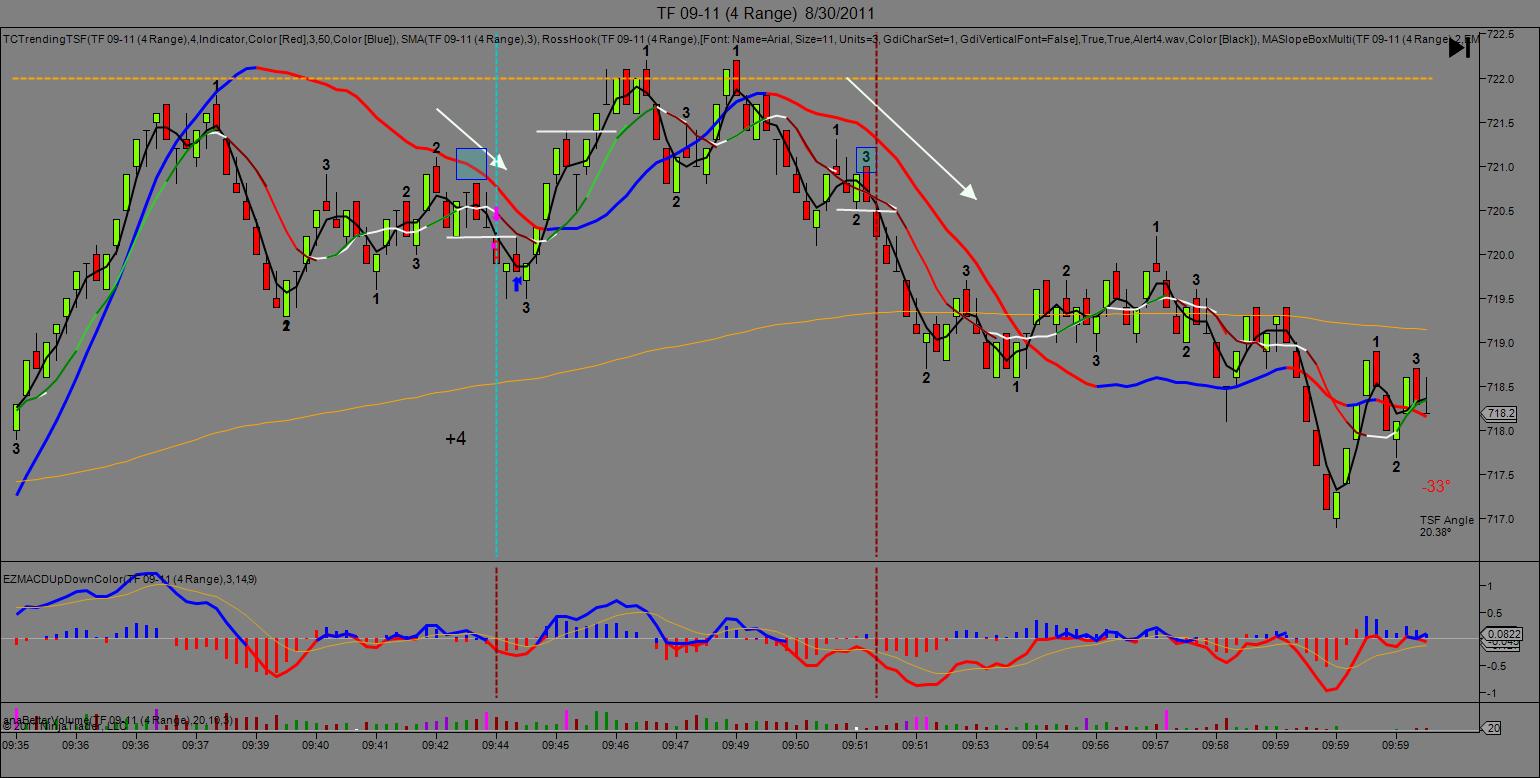The height and width of the screenshot is (778, 1540).
Task: Click the red -33° angle readout
Action: [1435, 487]
